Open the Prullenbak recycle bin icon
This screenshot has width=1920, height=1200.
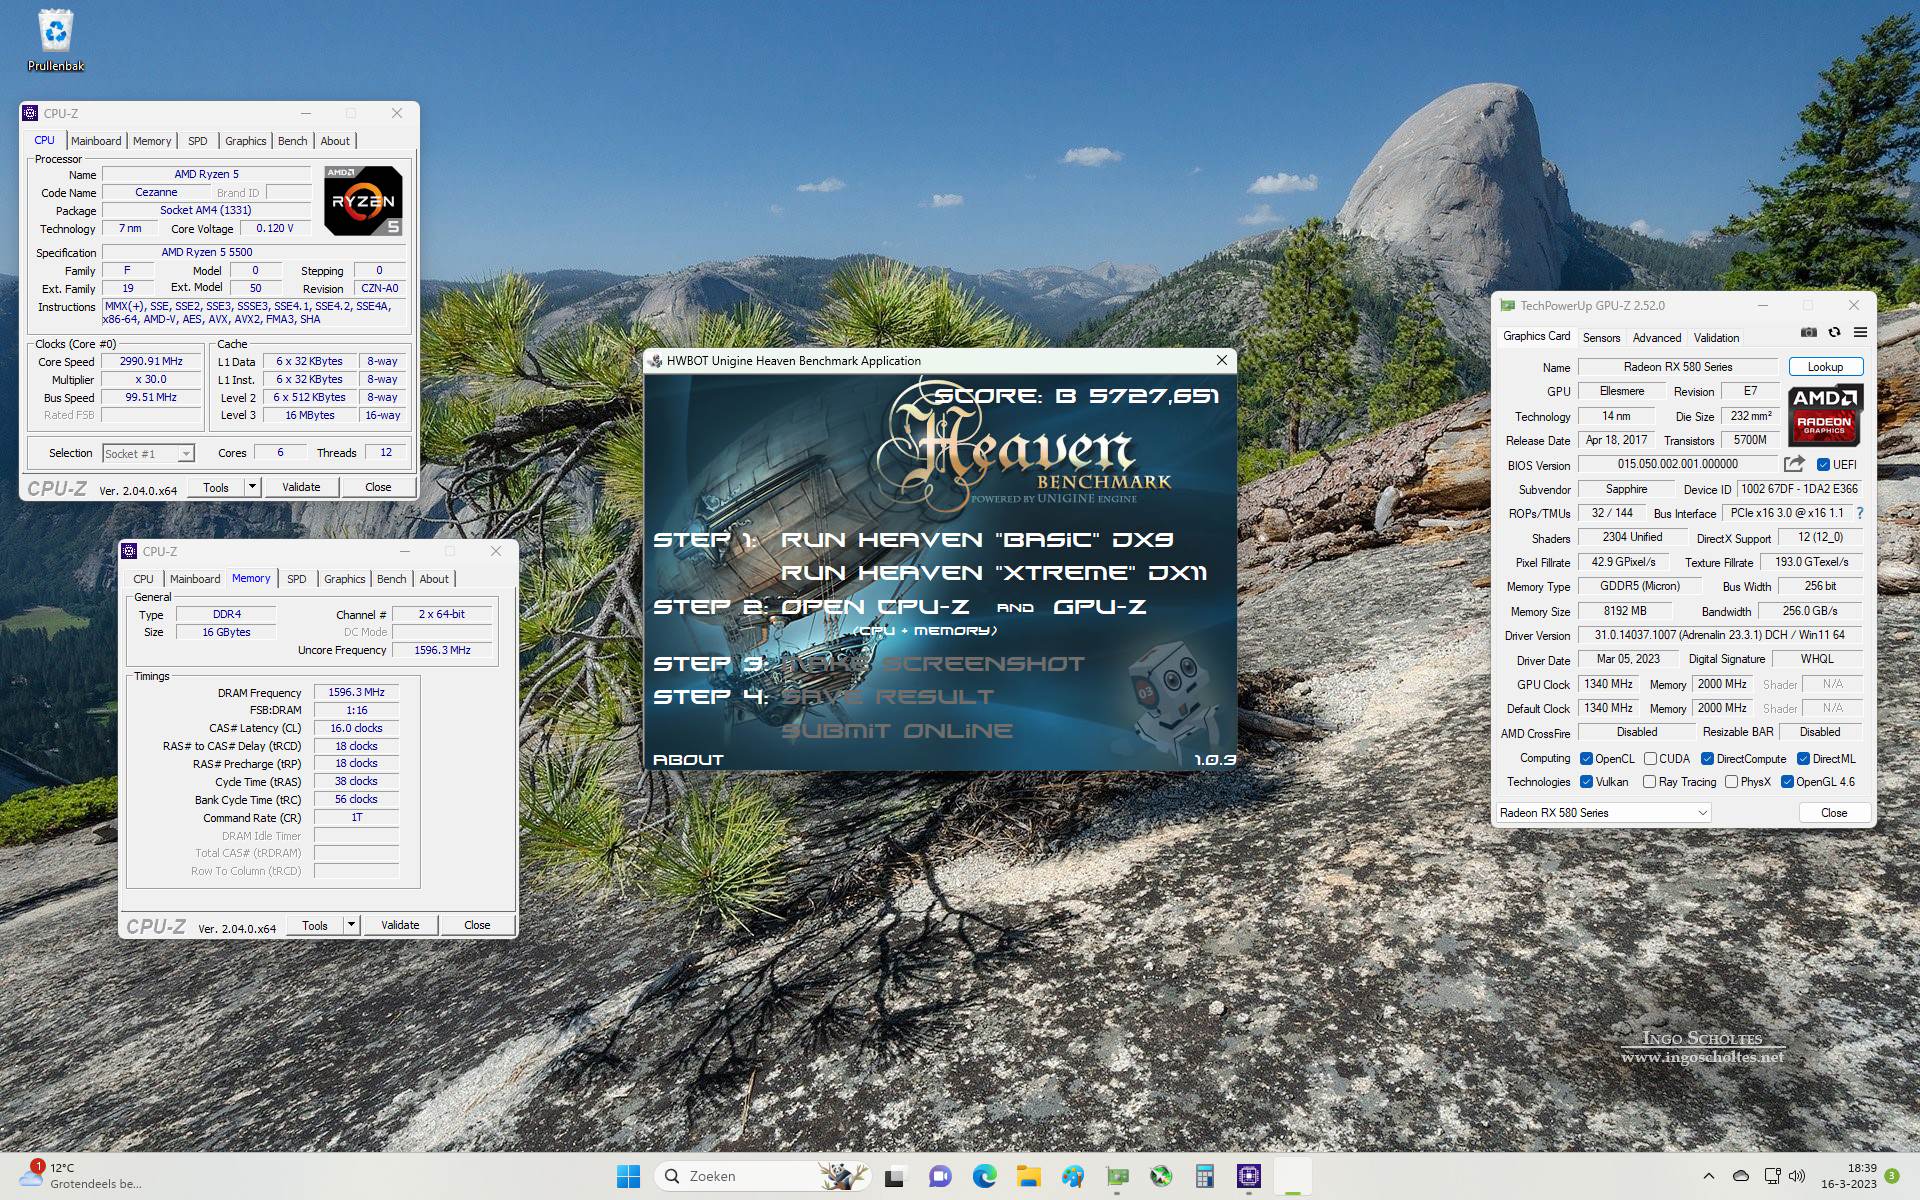(x=56, y=40)
